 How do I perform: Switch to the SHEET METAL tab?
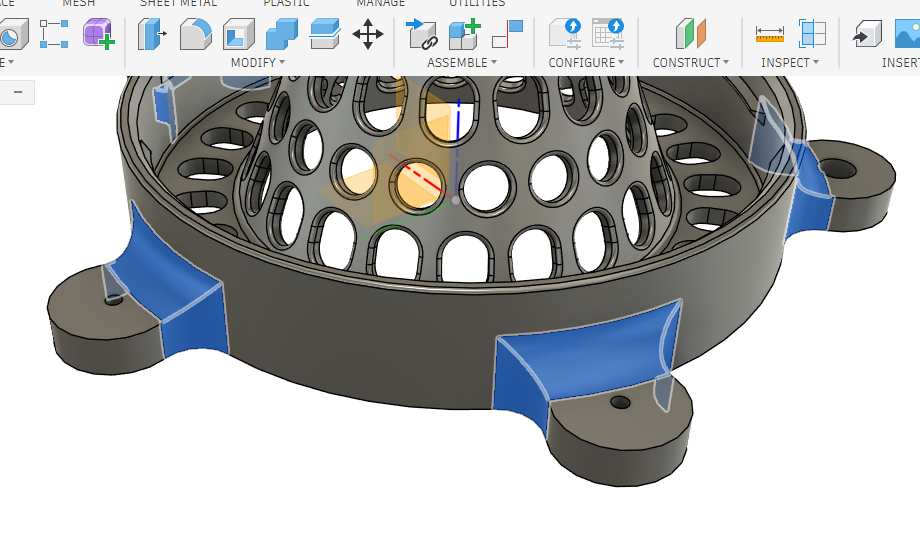[178, 4]
